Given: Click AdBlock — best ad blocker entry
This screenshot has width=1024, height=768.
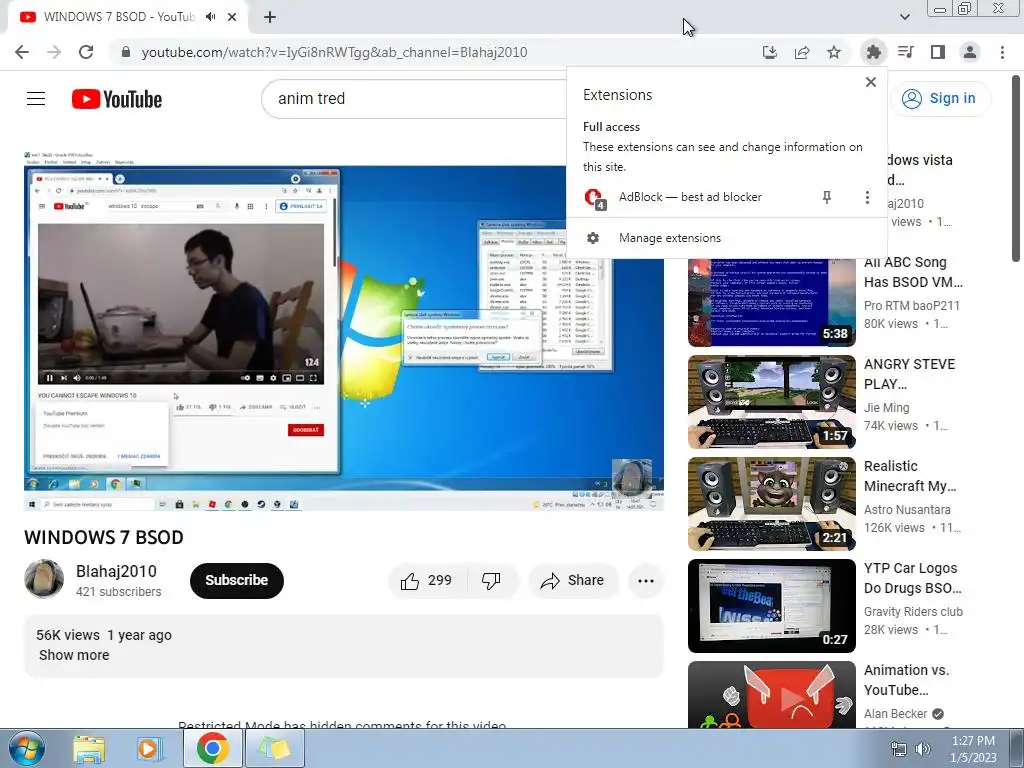Looking at the screenshot, I should click(x=690, y=197).
